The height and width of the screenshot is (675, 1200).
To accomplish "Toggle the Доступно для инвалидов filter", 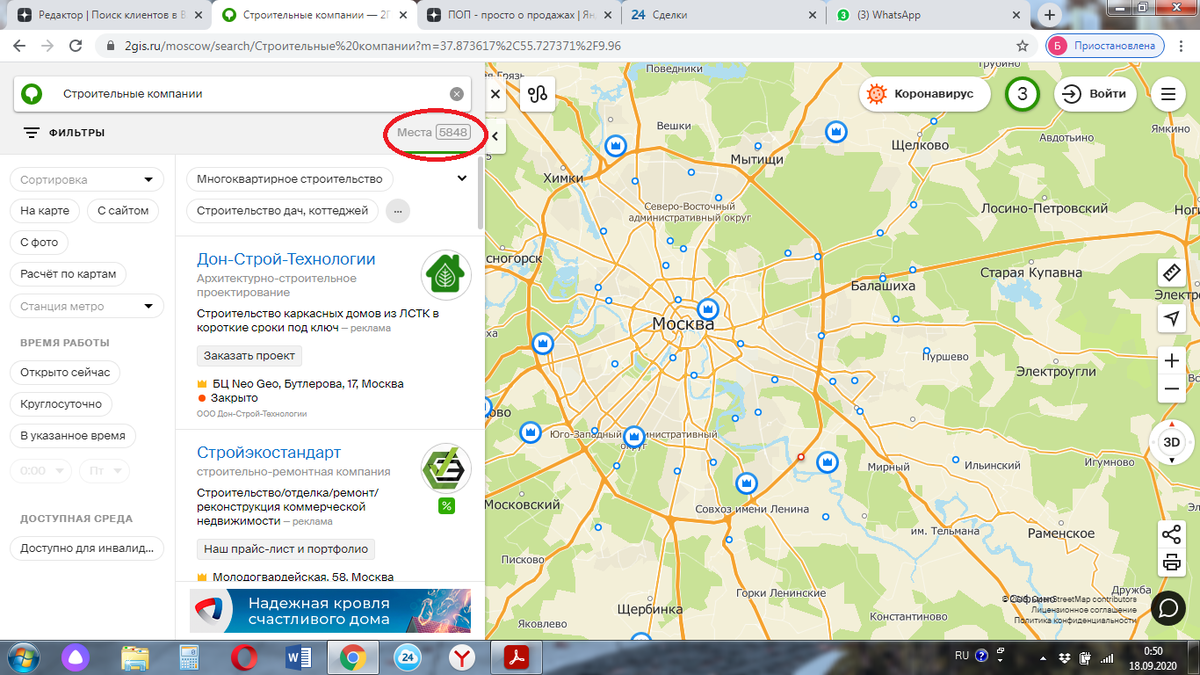I will [x=87, y=548].
